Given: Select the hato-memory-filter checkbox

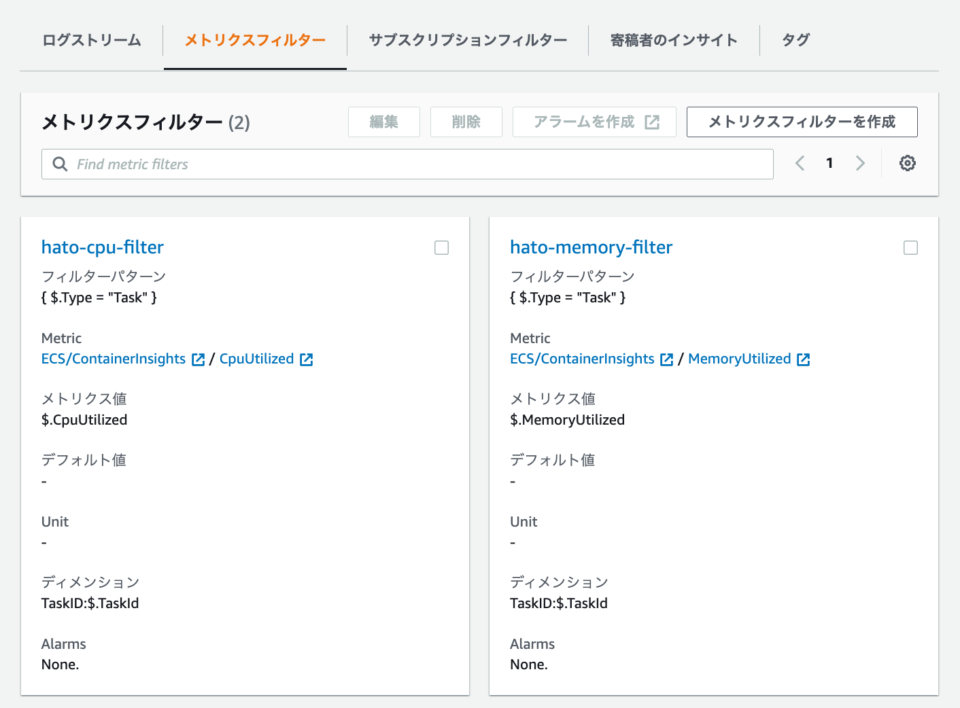Looking at the screenshot, I should pyautogui.click(x=911, y=247).
